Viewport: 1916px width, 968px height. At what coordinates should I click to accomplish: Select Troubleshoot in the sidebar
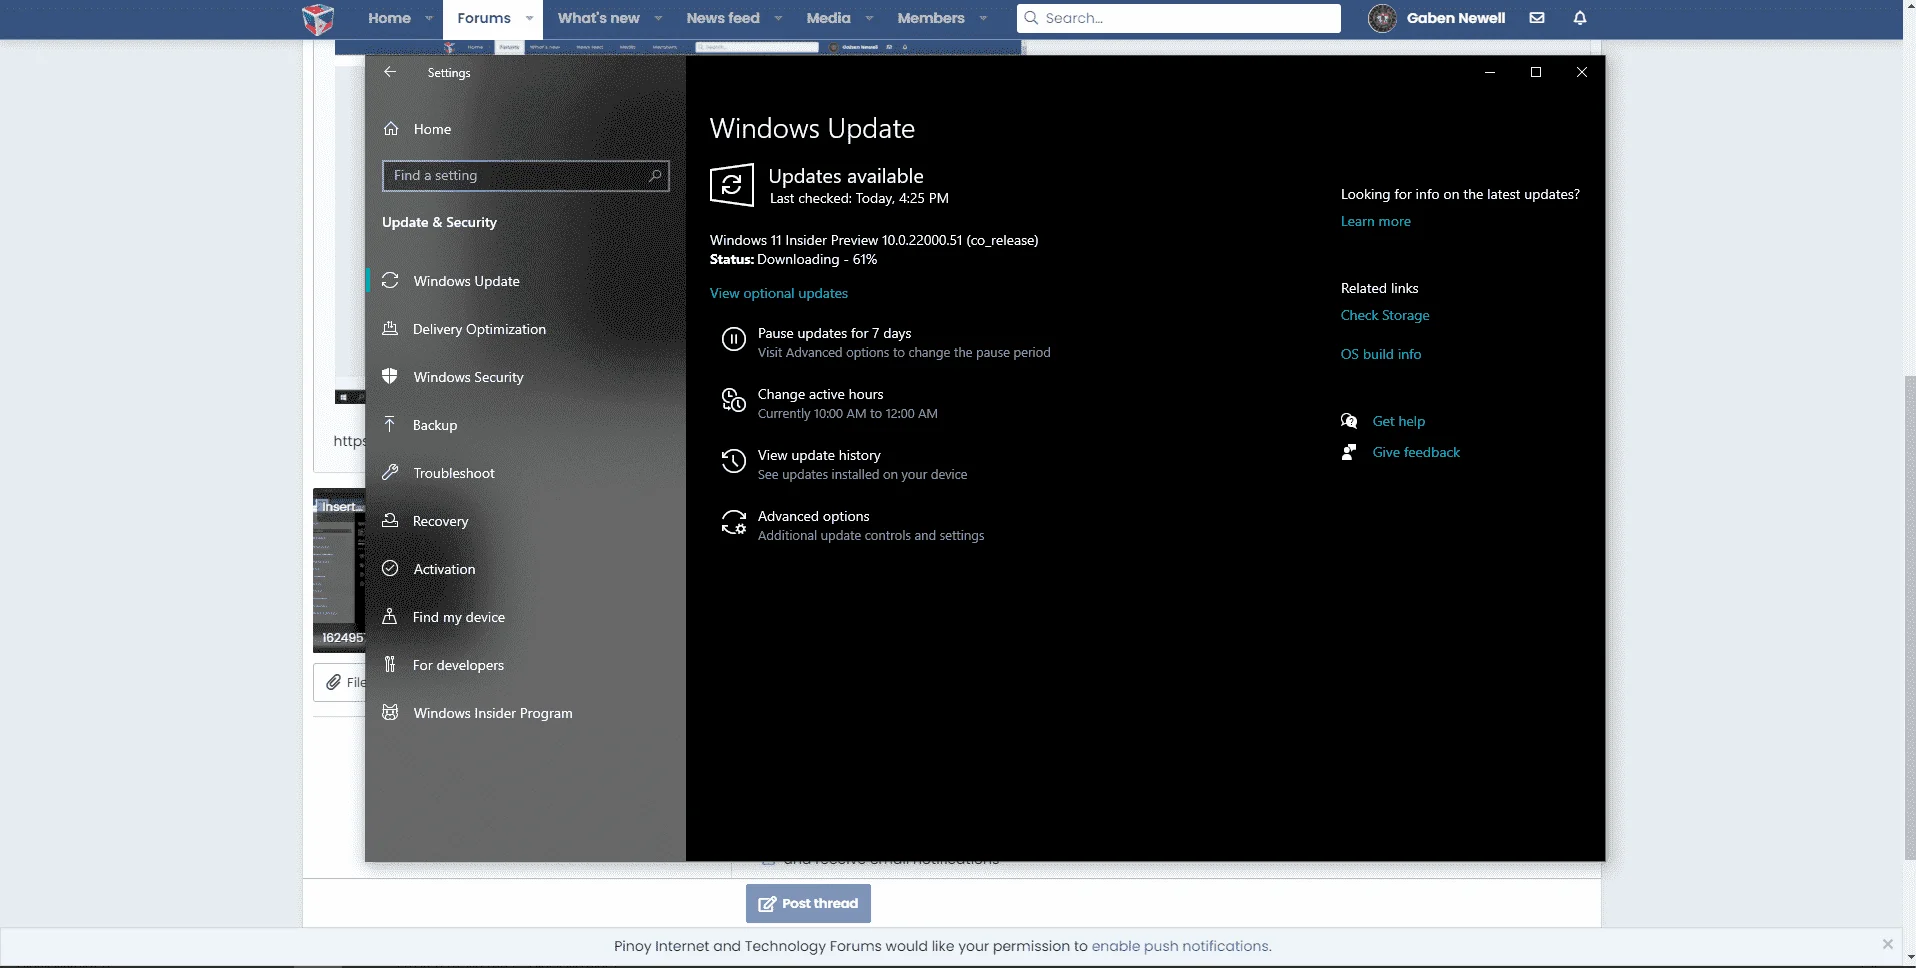point(454,473)
